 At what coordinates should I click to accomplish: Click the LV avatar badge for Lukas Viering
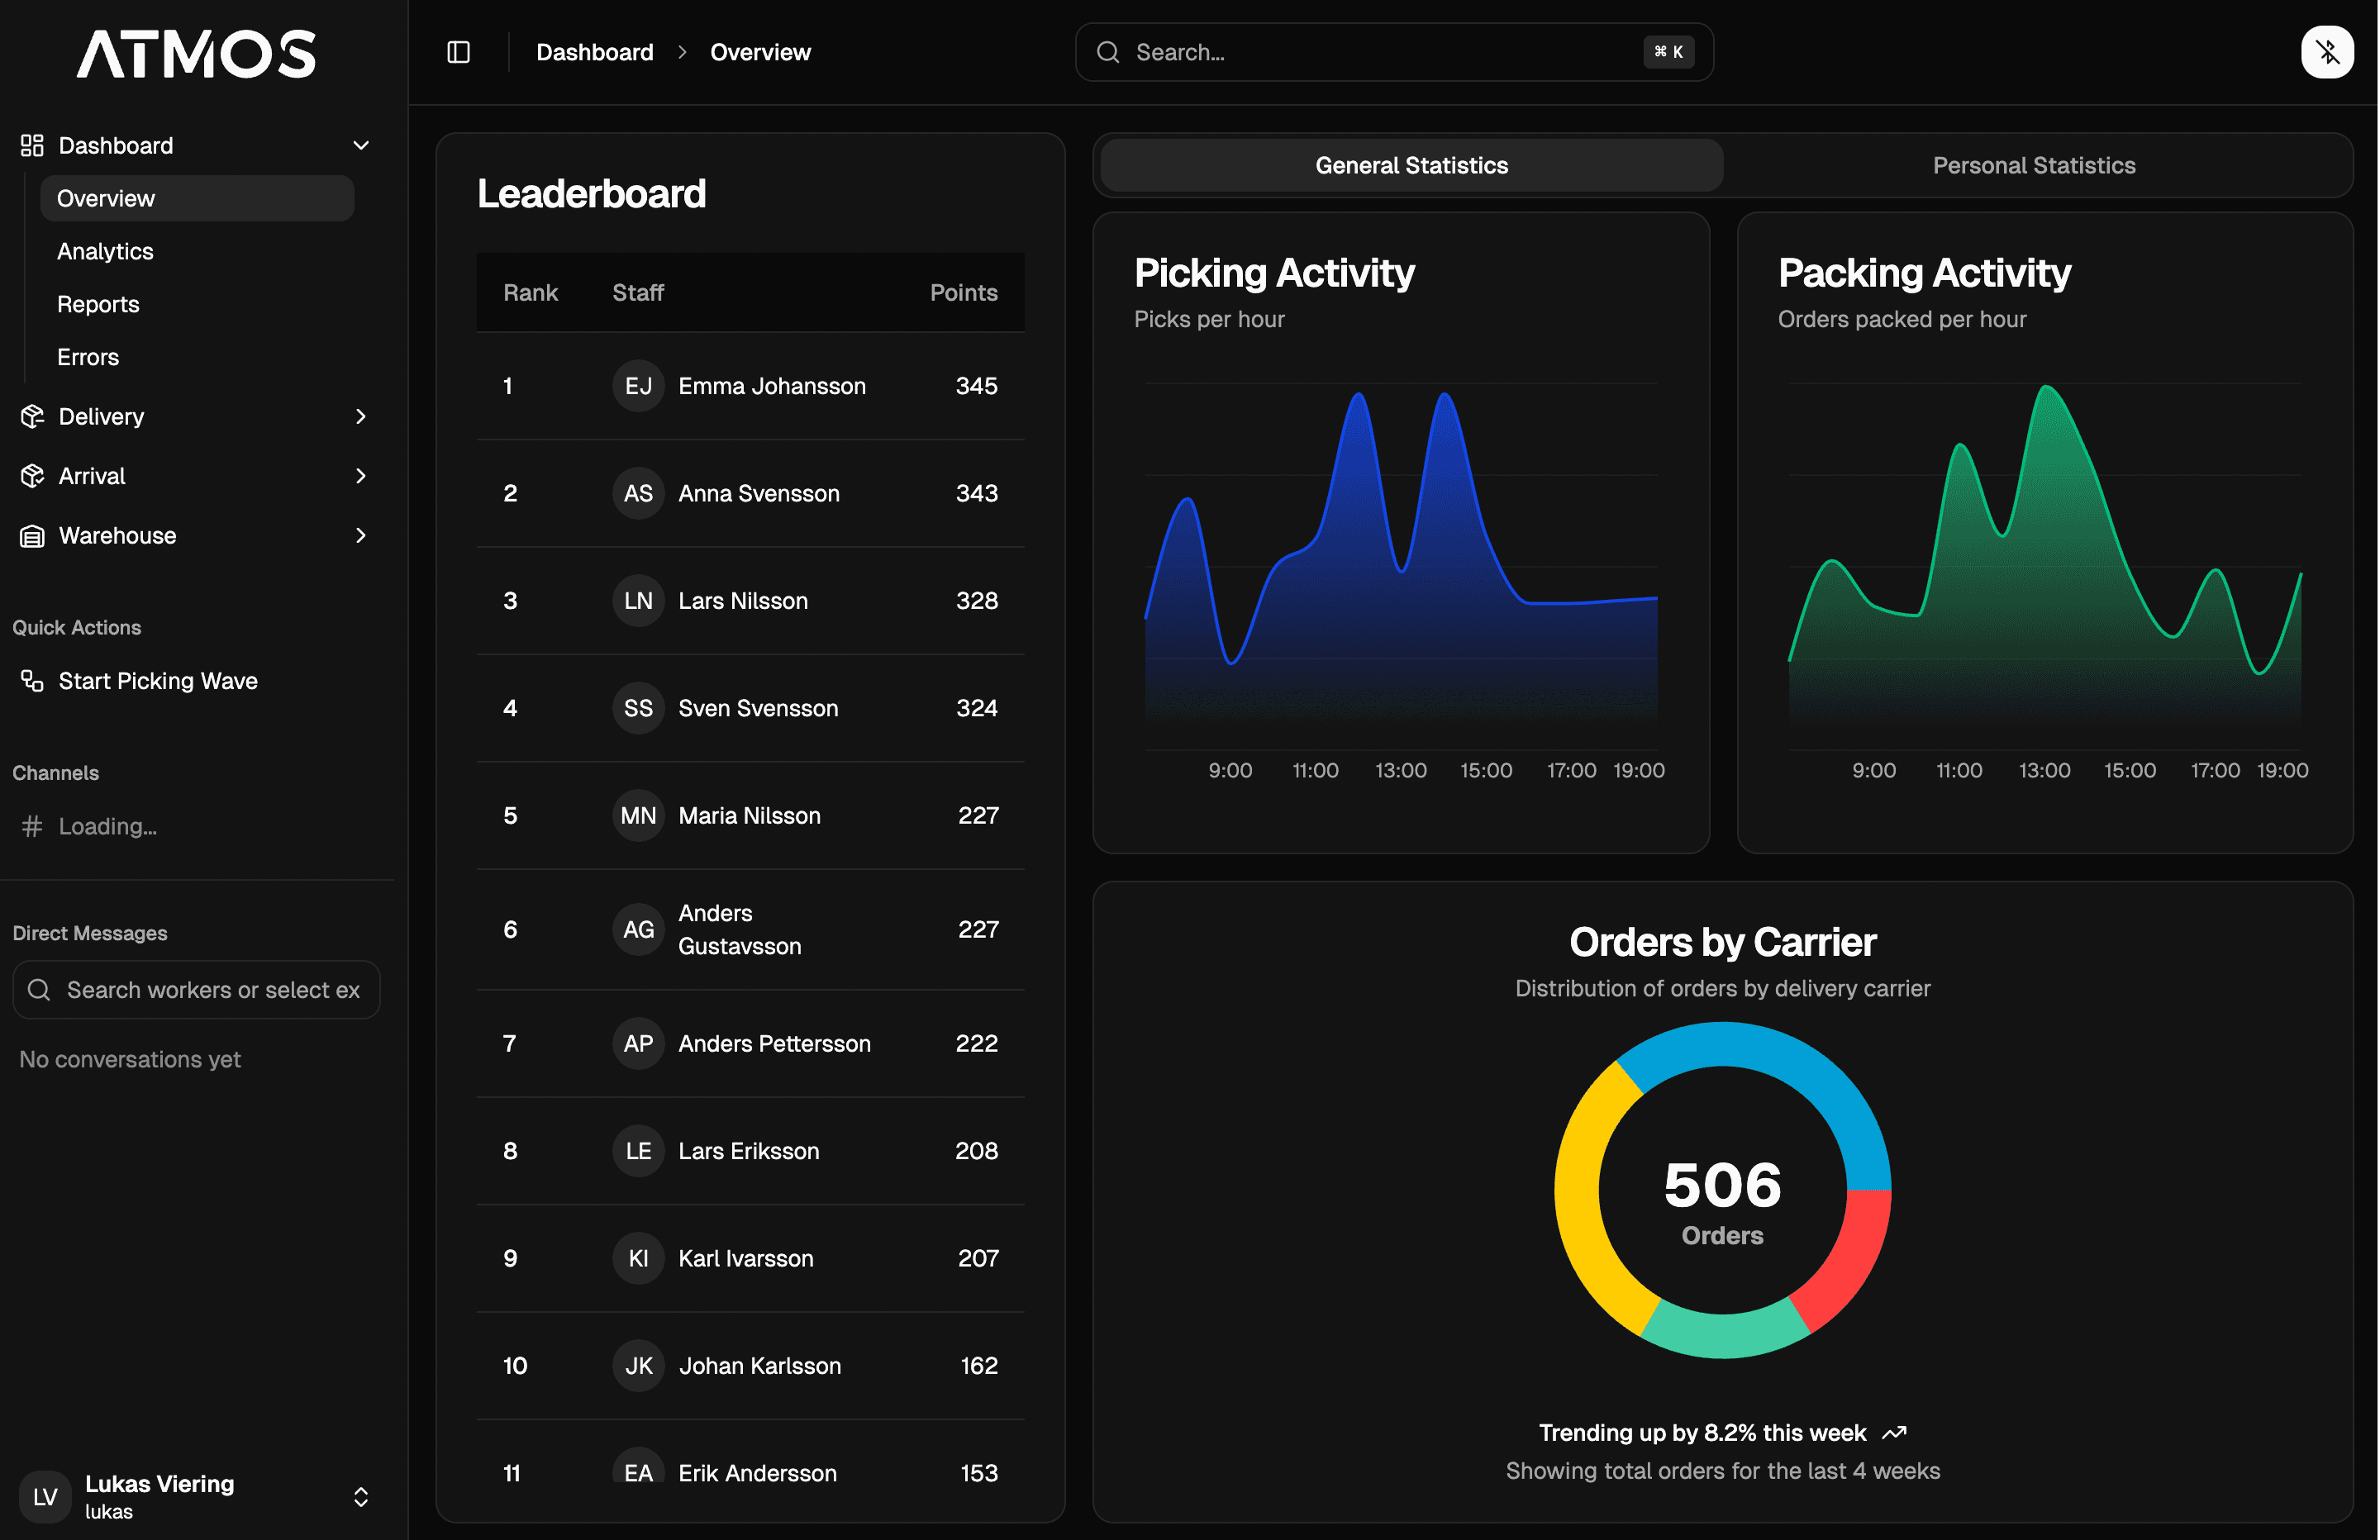(x=44, y=1497)
